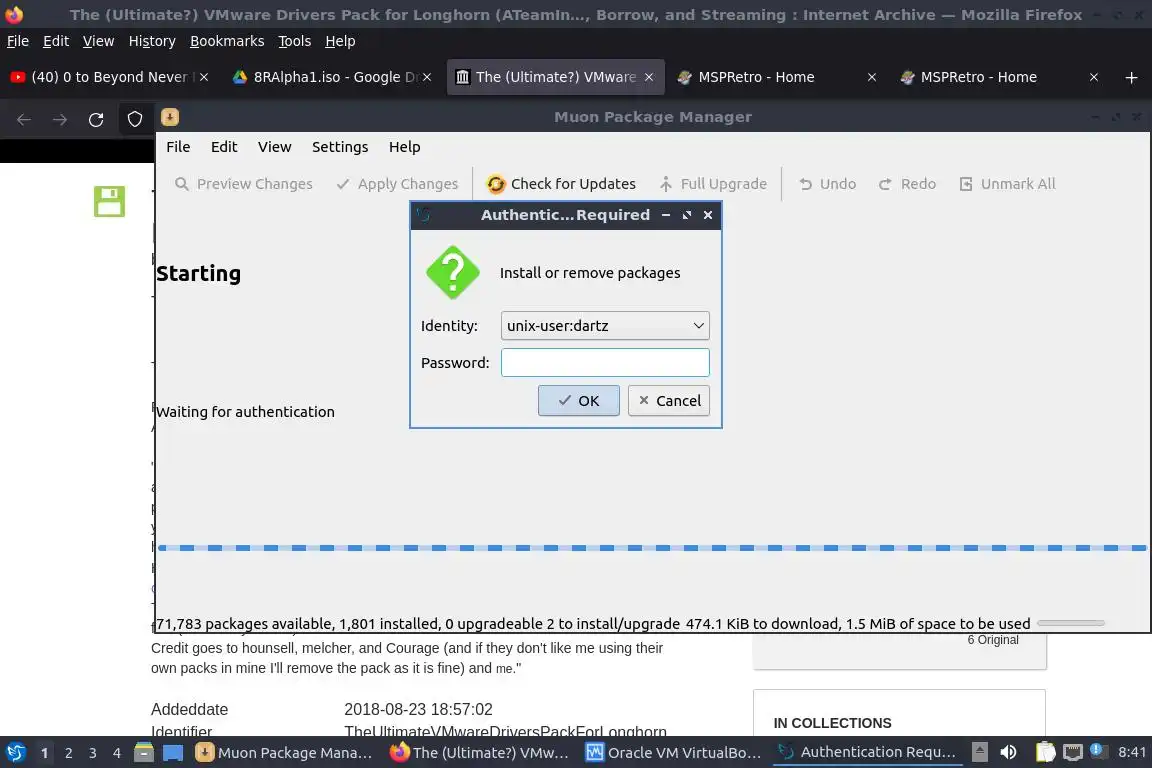Viewport: 1152px width, 768px height.
Task: Open Firefox Bookmarks menu
Action: click(x=227, y=41)
